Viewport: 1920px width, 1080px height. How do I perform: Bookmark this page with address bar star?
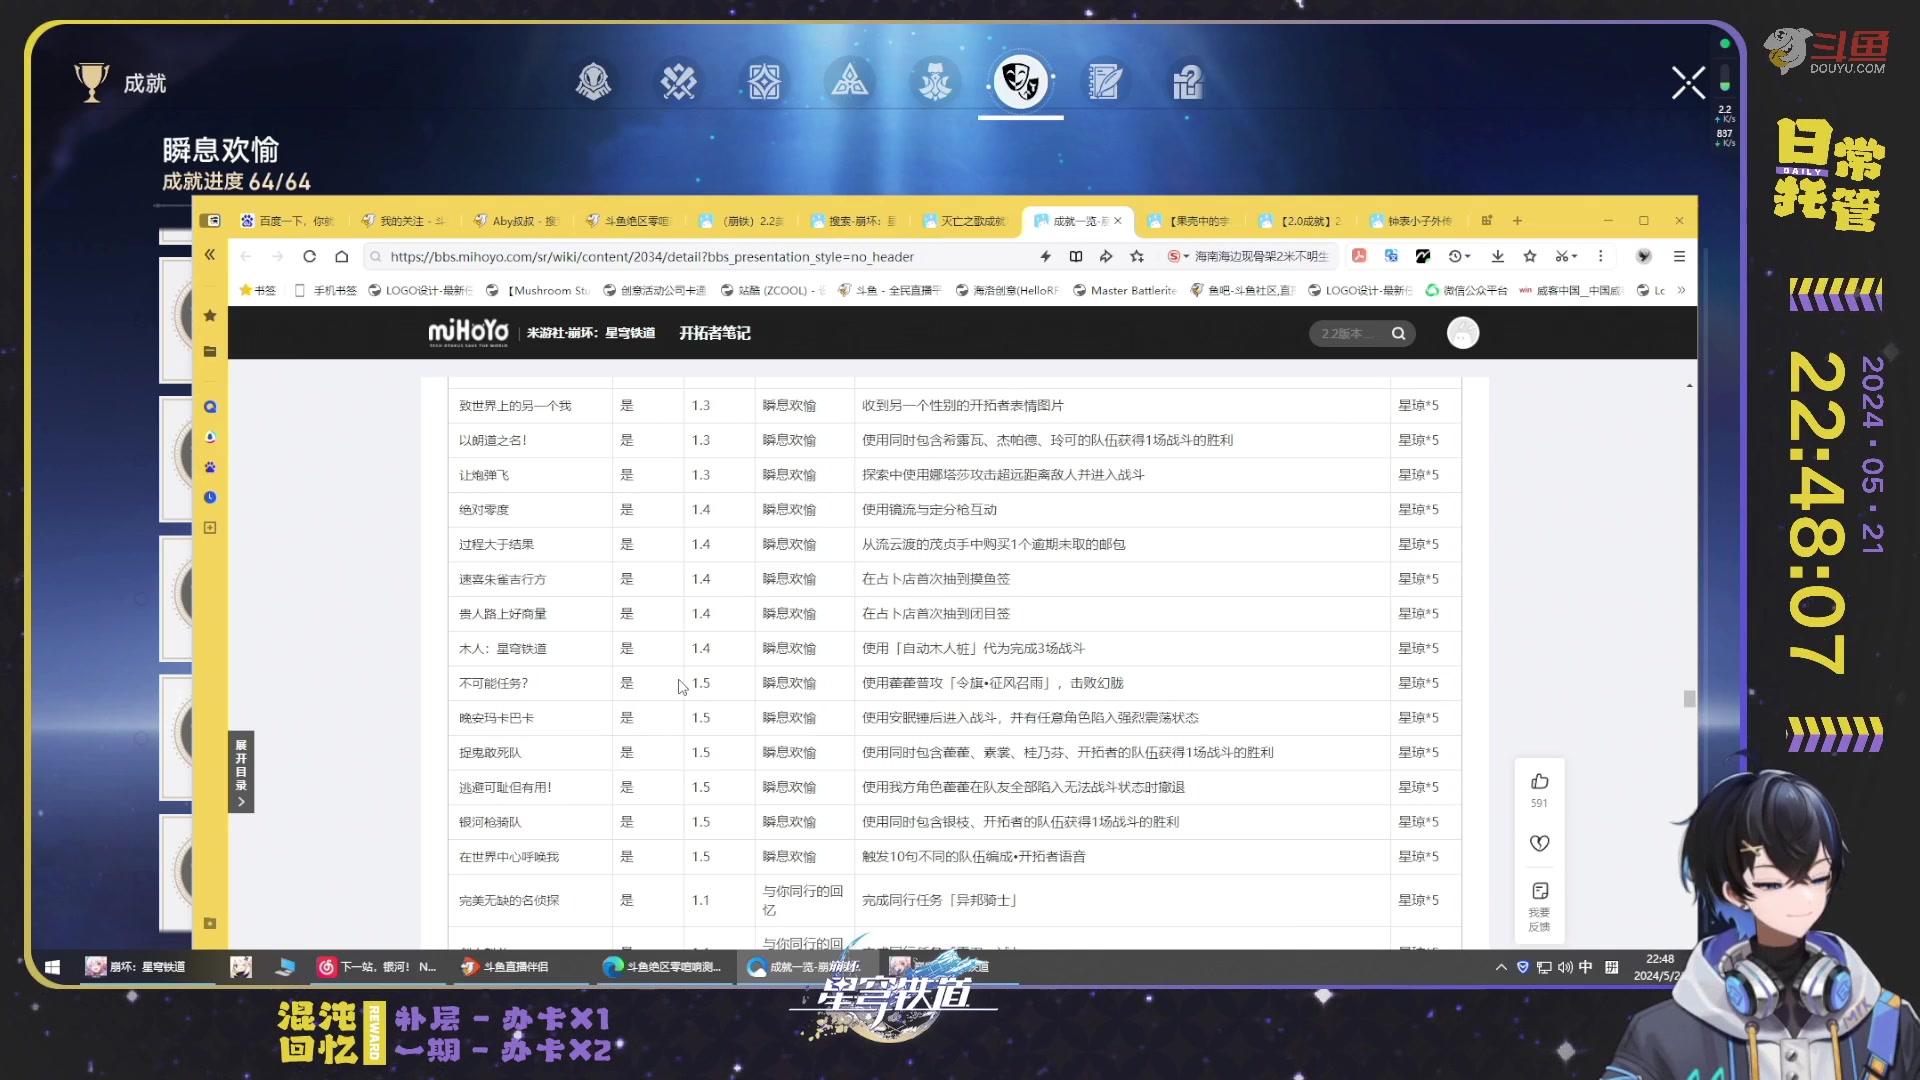click(1137, 257)
